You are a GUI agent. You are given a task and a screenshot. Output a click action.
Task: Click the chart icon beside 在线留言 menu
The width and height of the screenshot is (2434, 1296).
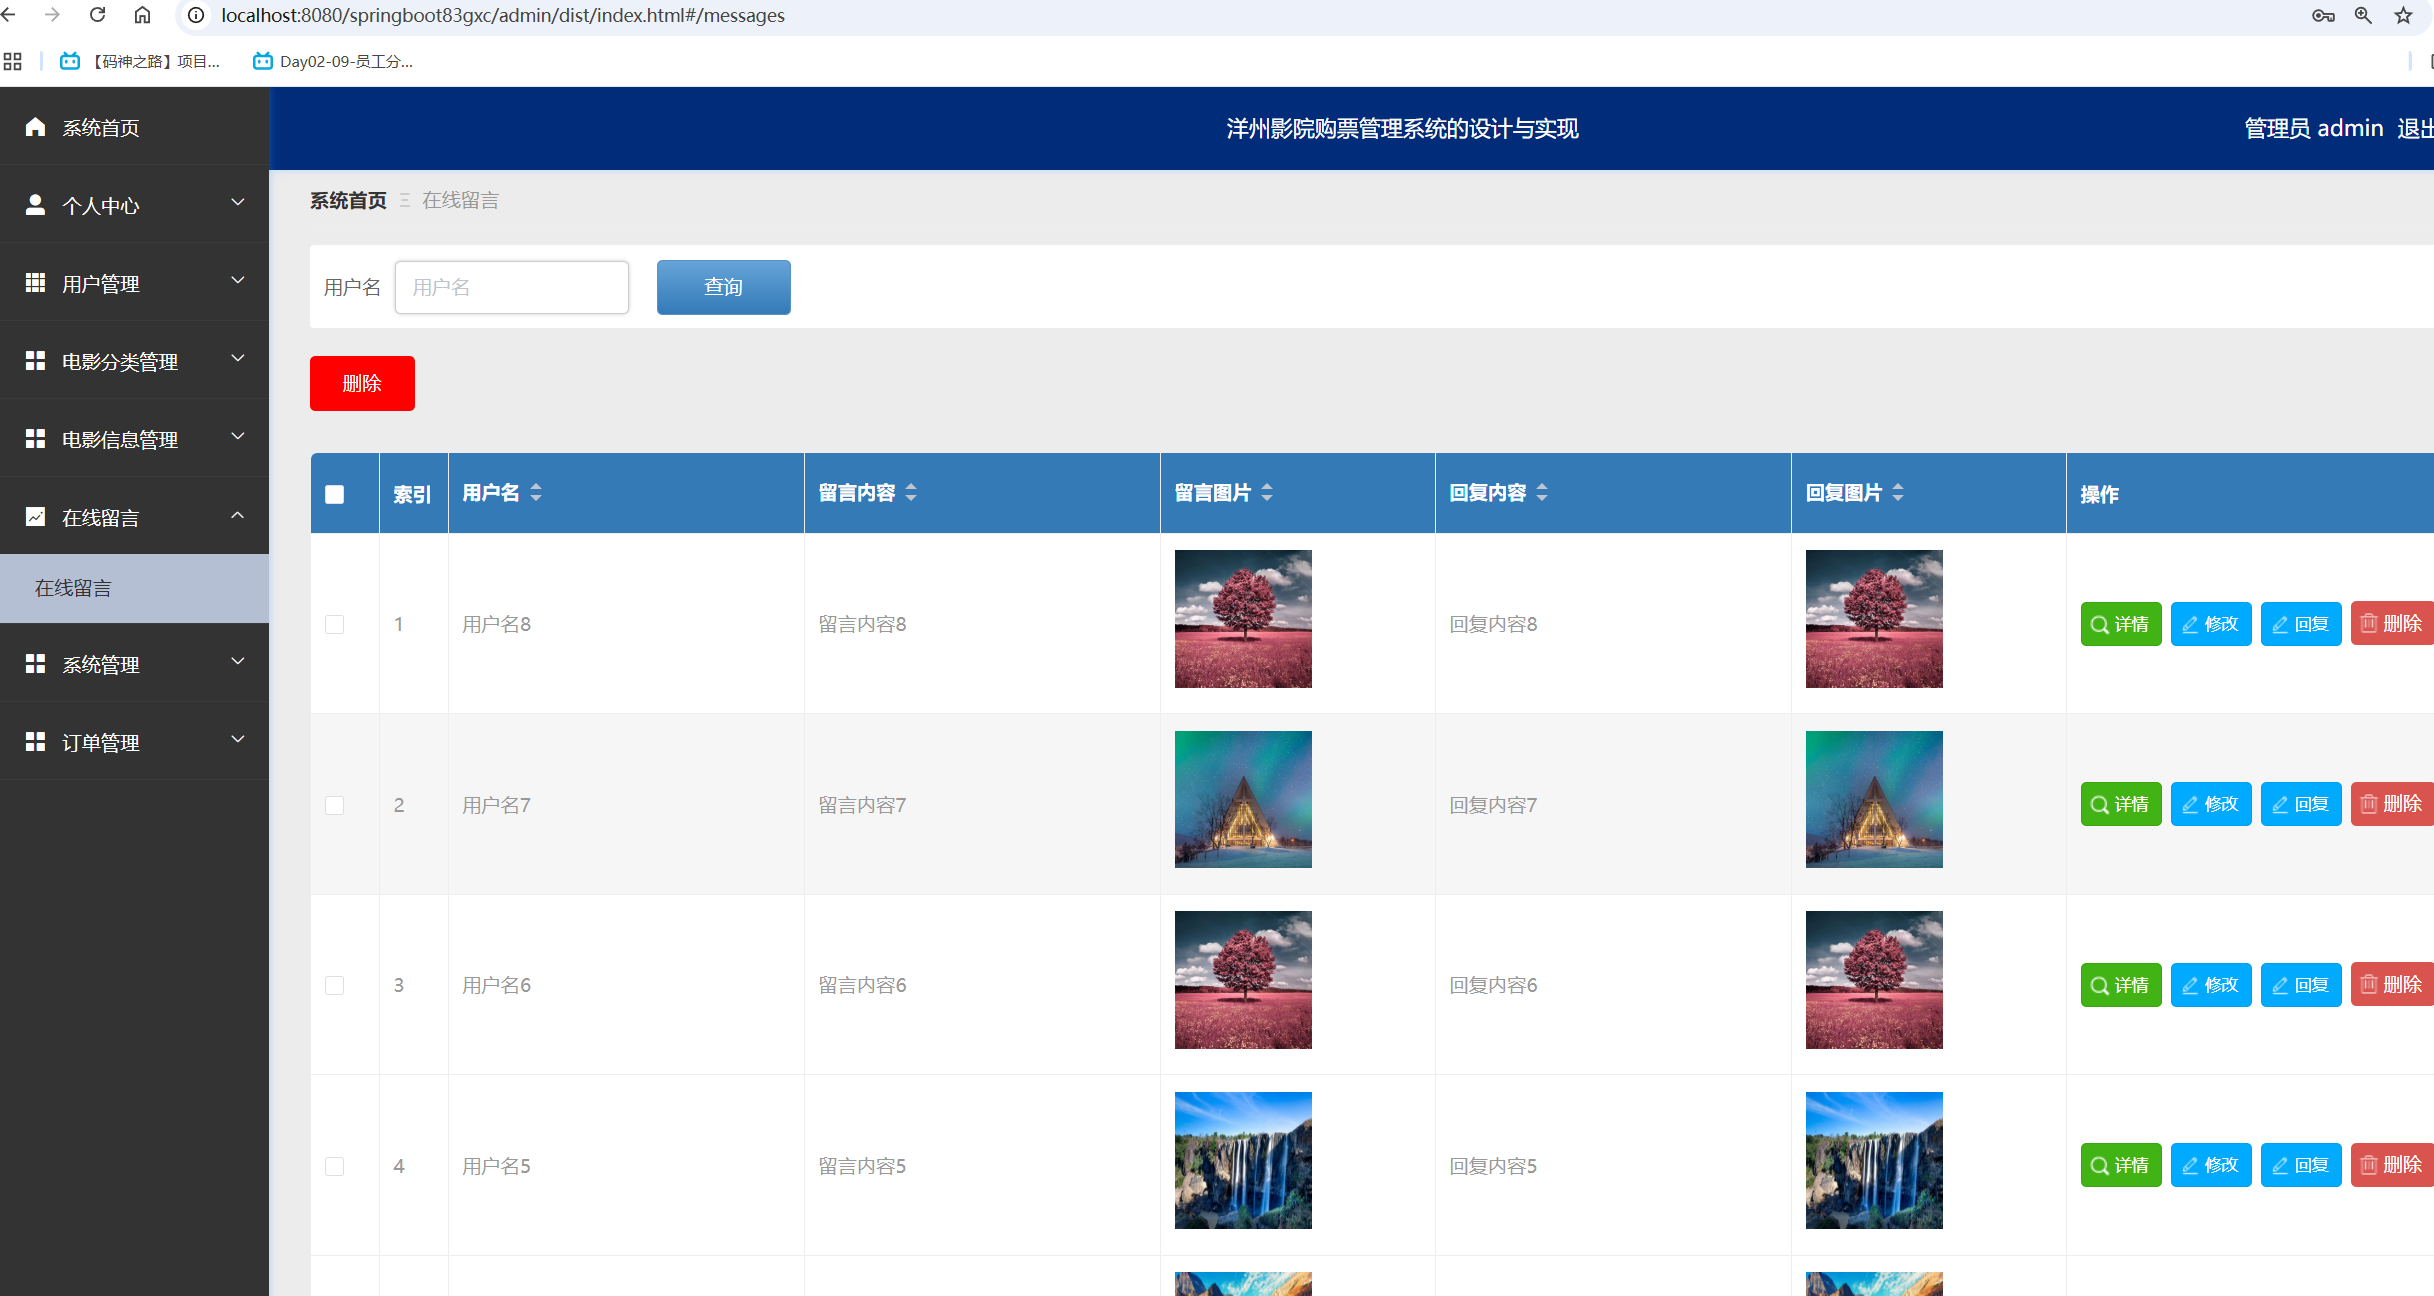coord(35,517)
